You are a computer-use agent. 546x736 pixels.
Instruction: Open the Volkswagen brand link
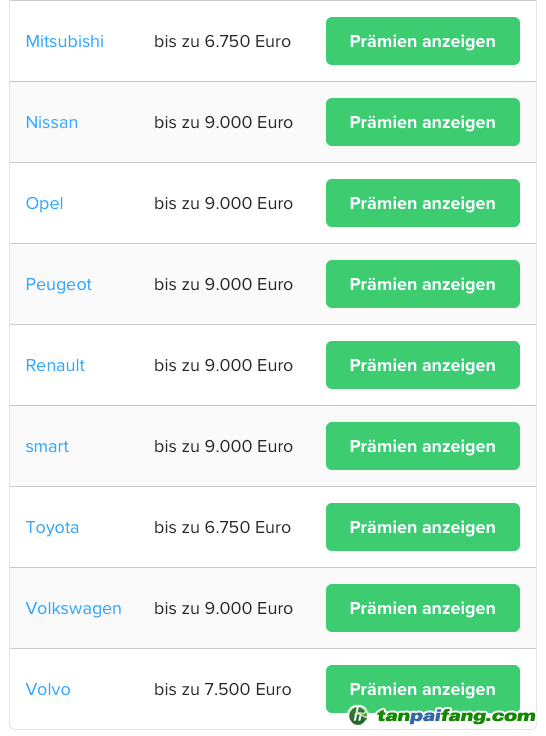74,608
